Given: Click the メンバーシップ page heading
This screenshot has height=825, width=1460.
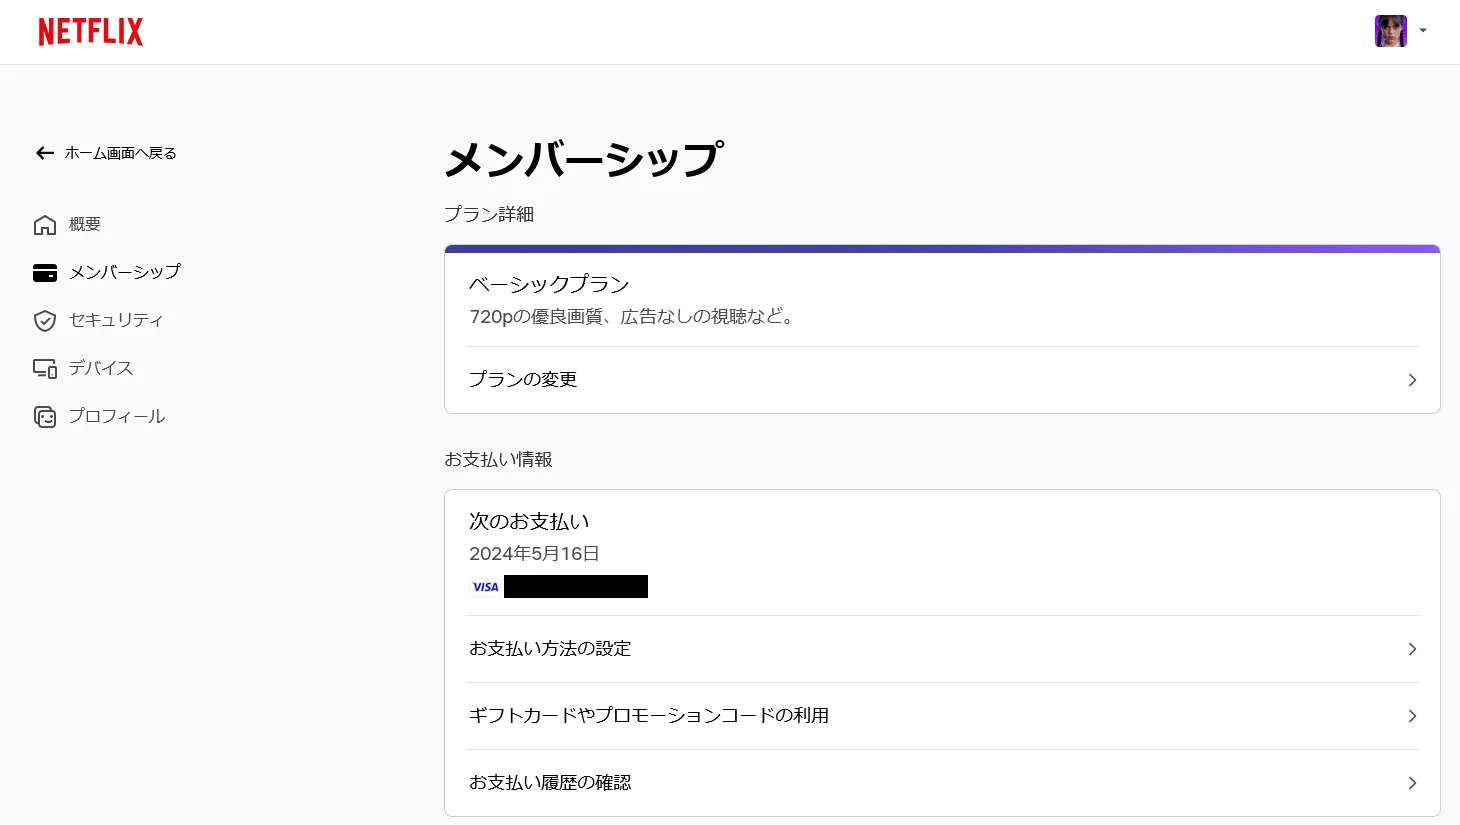Looking at the screenshot, I should [x=584, y=159].
